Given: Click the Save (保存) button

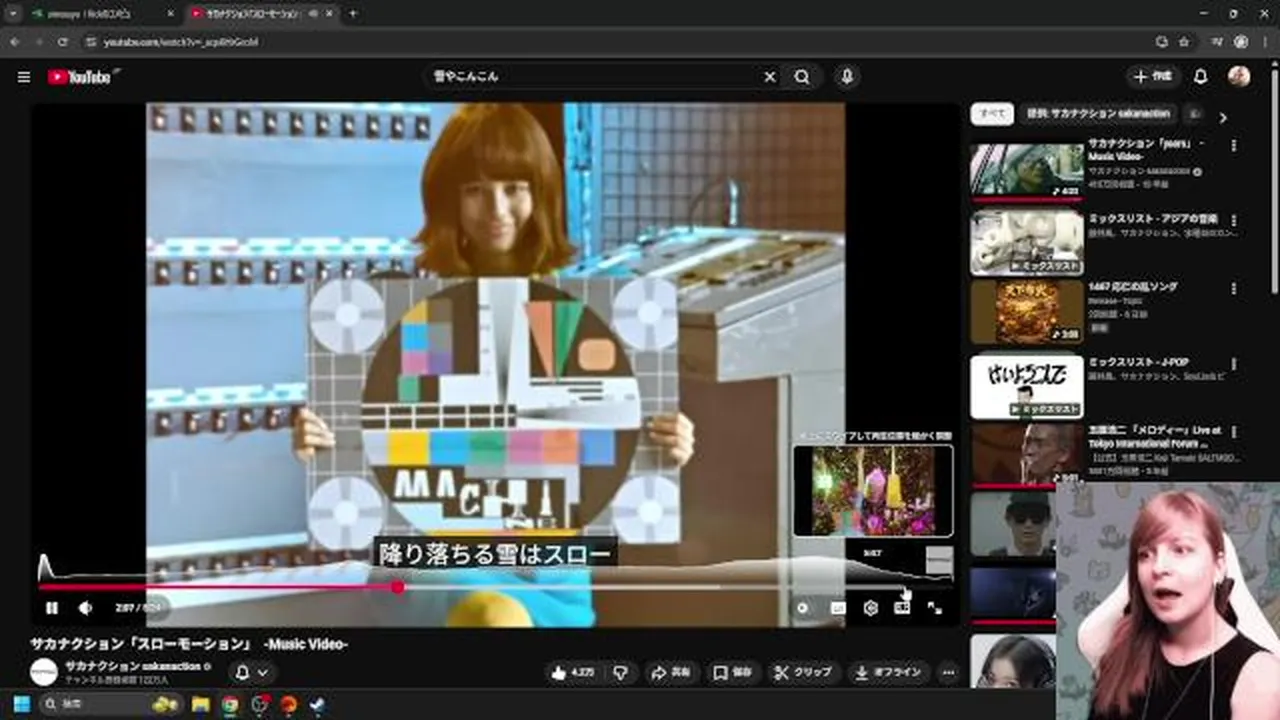Looking at the screenshot, I should coord(733,672).
